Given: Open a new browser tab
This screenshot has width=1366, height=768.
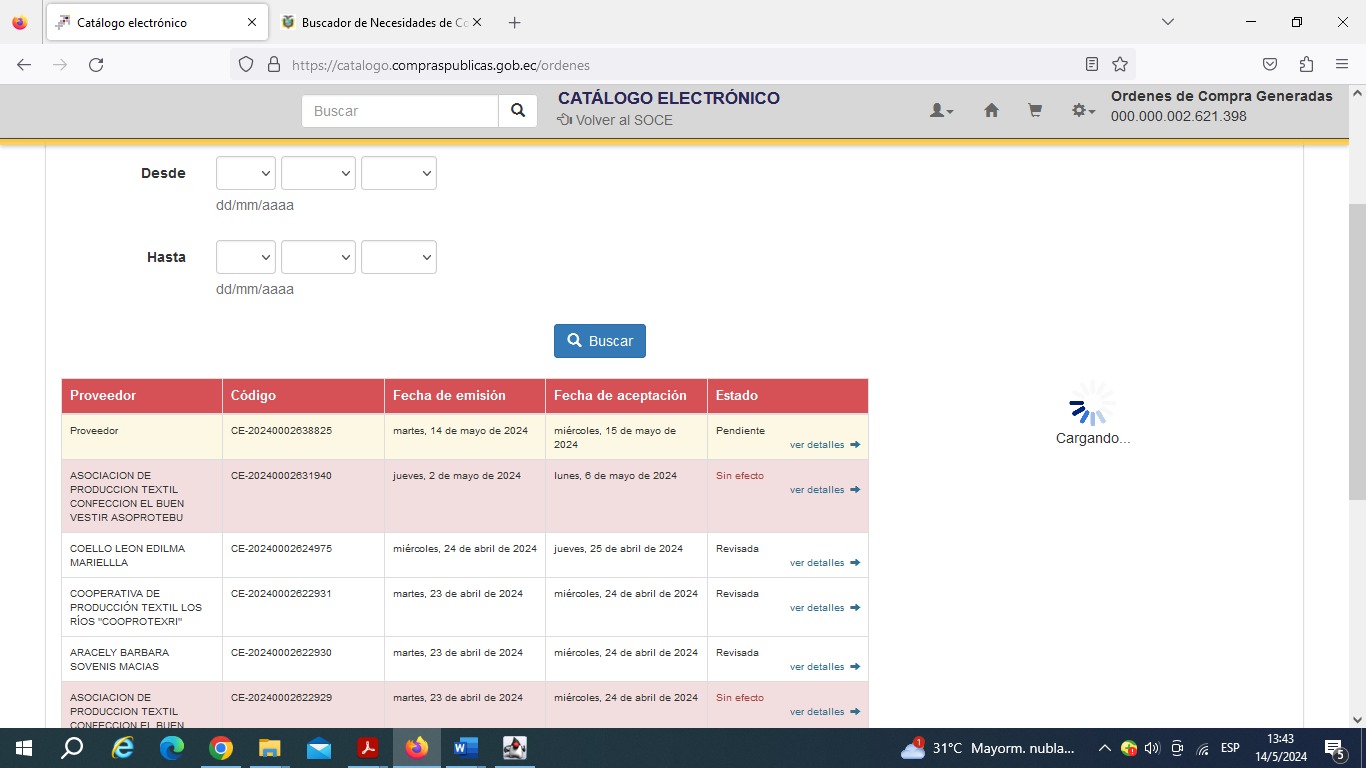Looking at the screenshot, I should pyautogui.click(x=514, y=22).
